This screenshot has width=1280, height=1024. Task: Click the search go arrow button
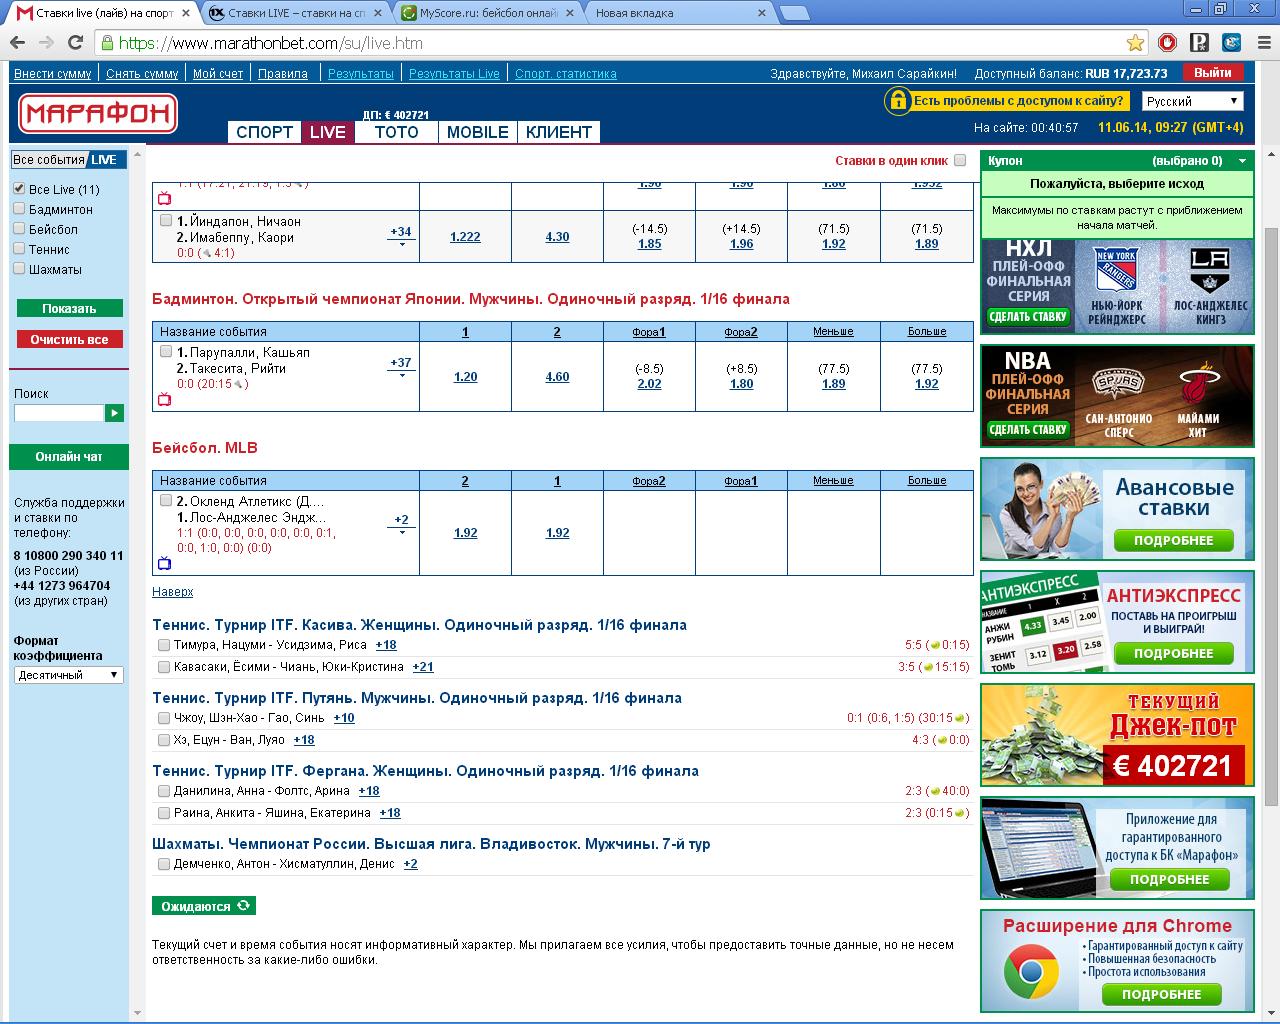(115, 413)
